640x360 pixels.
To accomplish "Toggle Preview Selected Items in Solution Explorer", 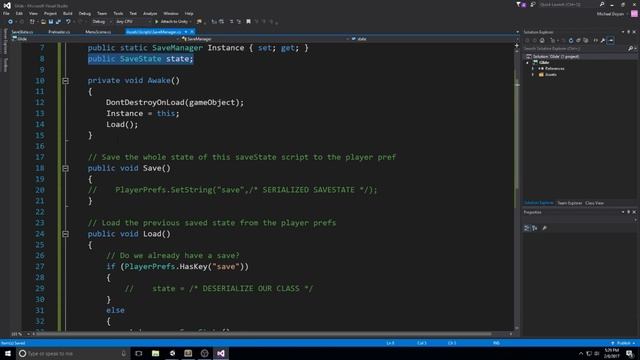I will (611, 40).
